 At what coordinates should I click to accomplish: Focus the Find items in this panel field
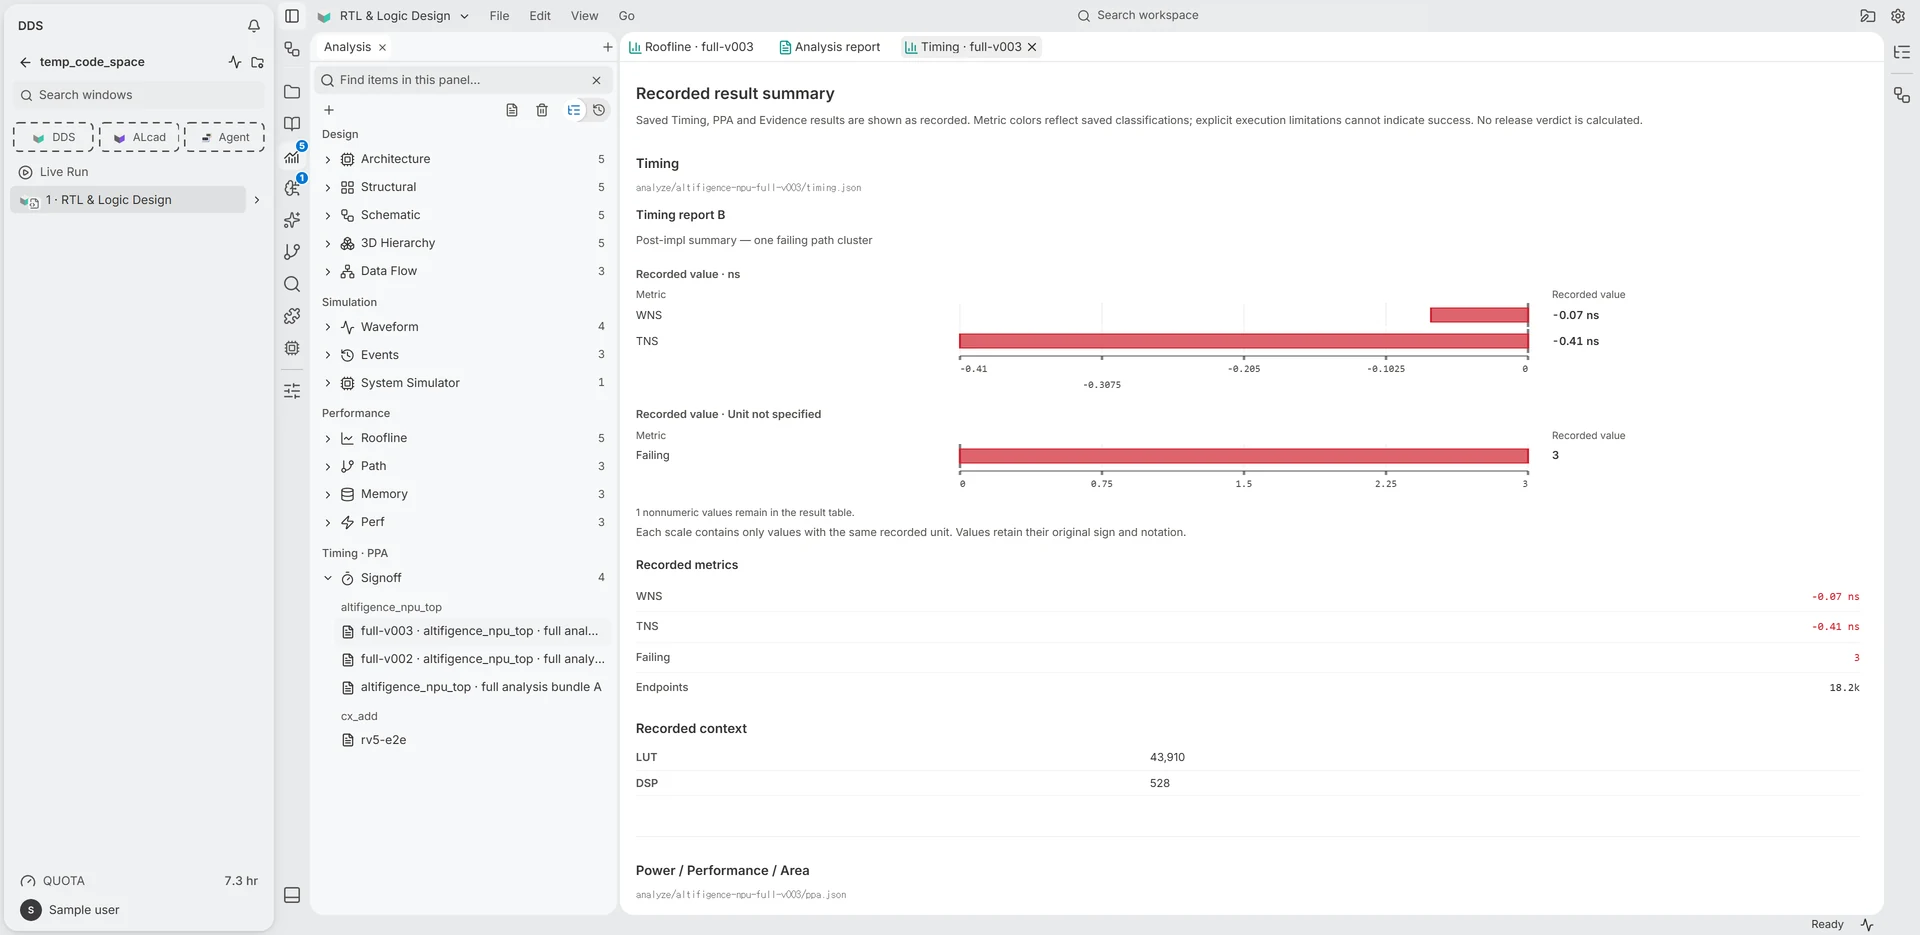point(462,80)
